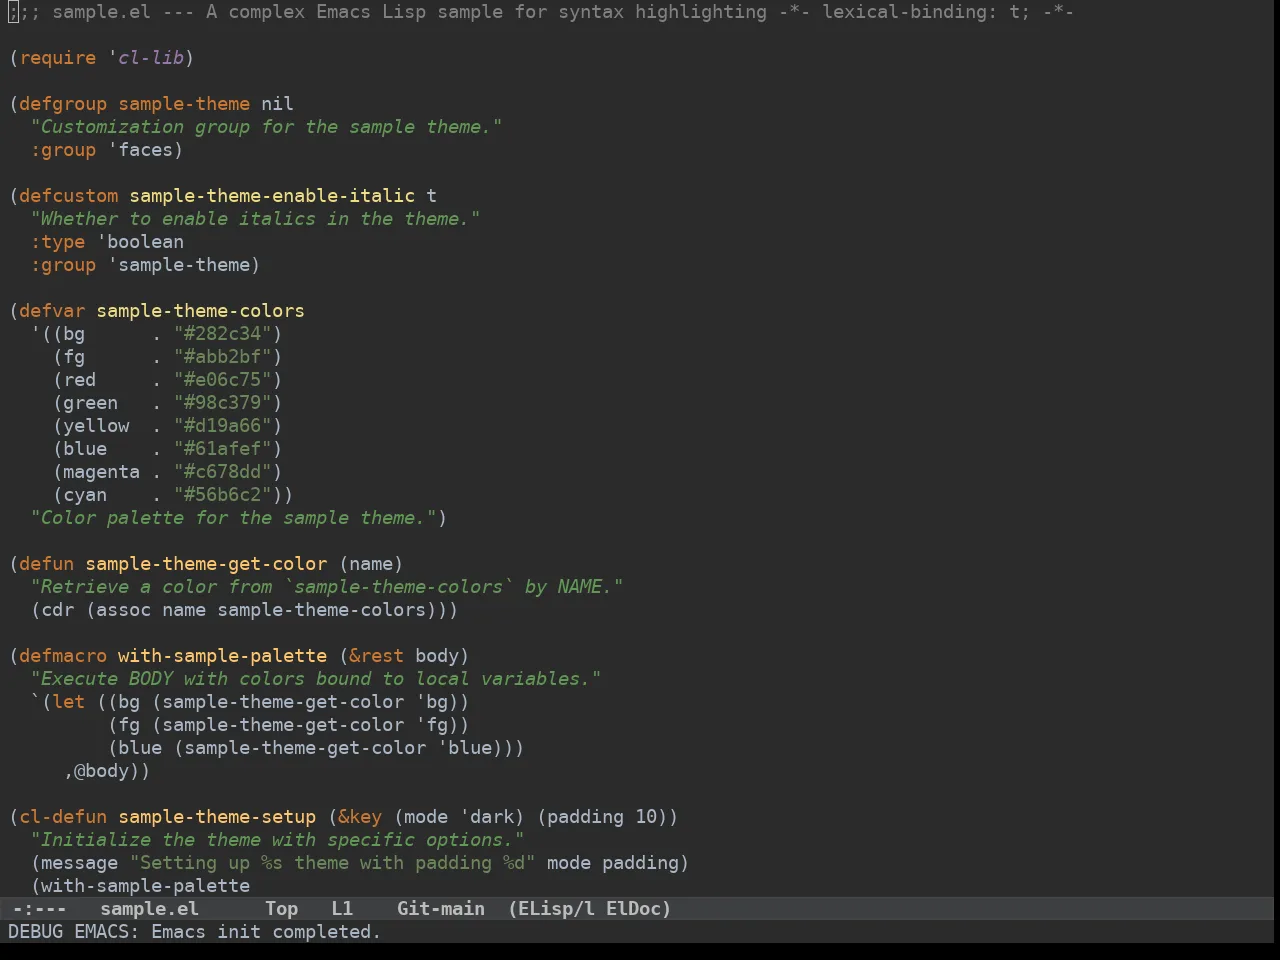Click the echo area message 'Emacs init completed.'
The image size is (1280, 960).
266,932
